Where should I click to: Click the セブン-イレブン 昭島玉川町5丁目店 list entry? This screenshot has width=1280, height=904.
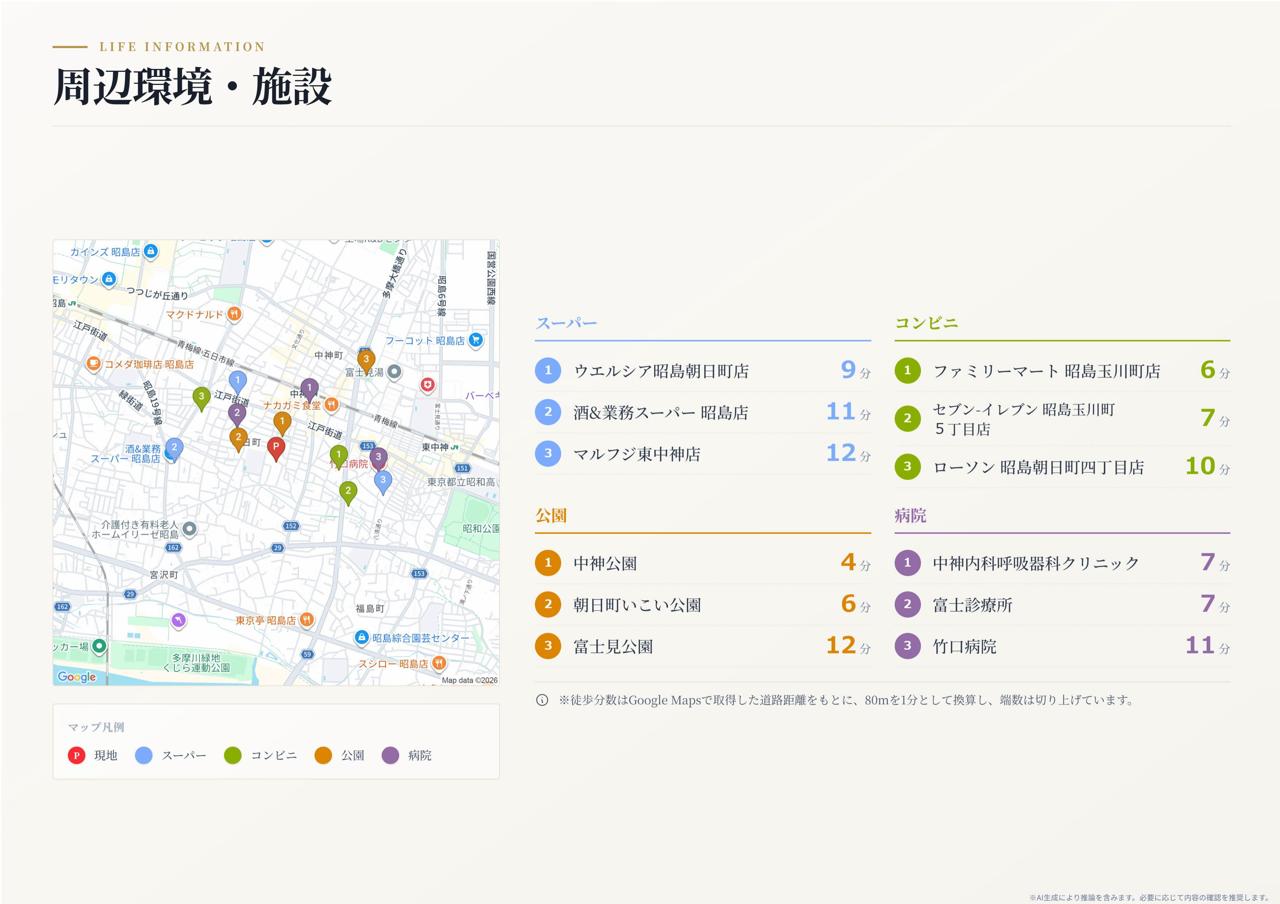point(1062,419)
